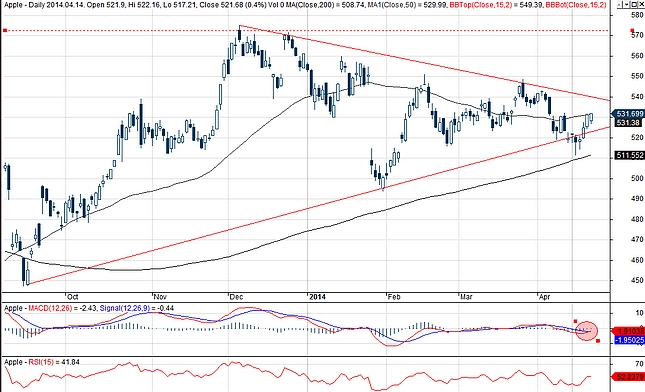Maximize the chart pane

[x=634, y=5]
